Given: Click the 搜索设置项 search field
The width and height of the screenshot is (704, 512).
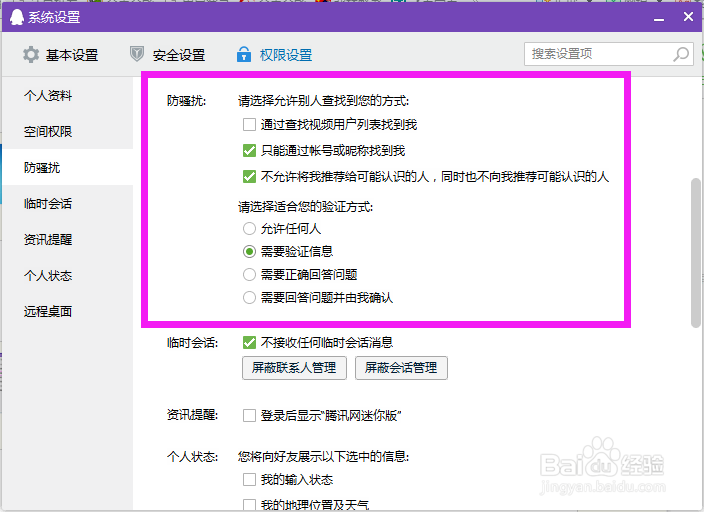Looking at the screenshot, I should tap(609, 54).
